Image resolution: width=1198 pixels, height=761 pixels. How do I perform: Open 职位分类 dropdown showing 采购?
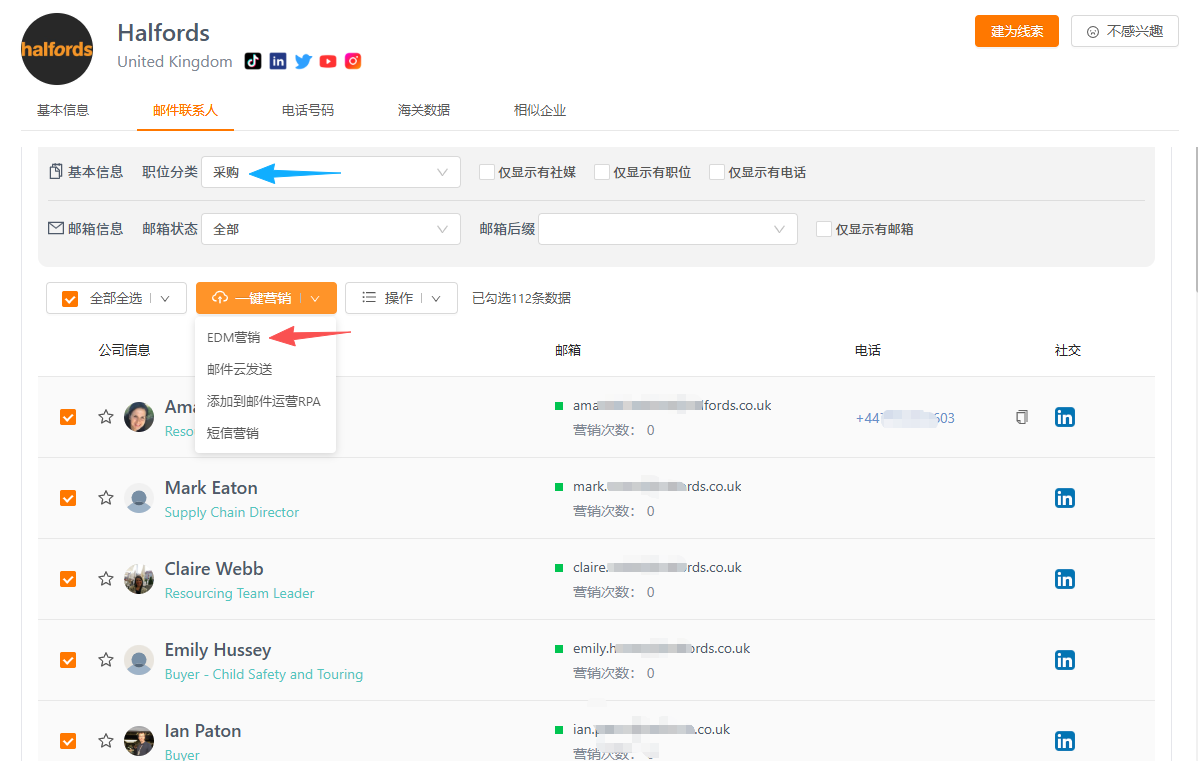[331, 172]
